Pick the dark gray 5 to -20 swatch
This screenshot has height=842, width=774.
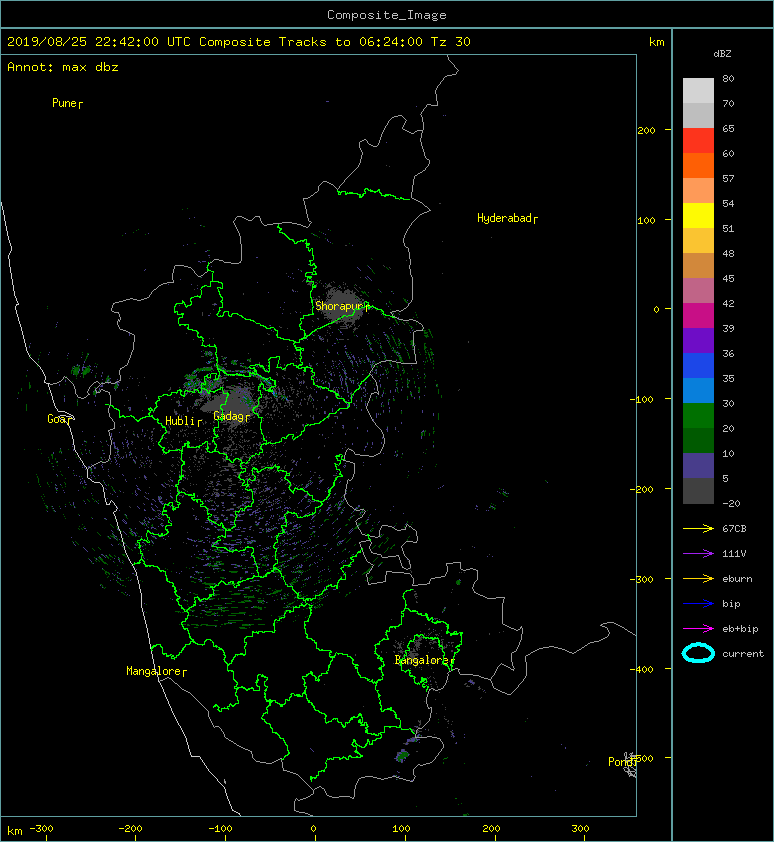pyautogui.click(x=698, y=491)
